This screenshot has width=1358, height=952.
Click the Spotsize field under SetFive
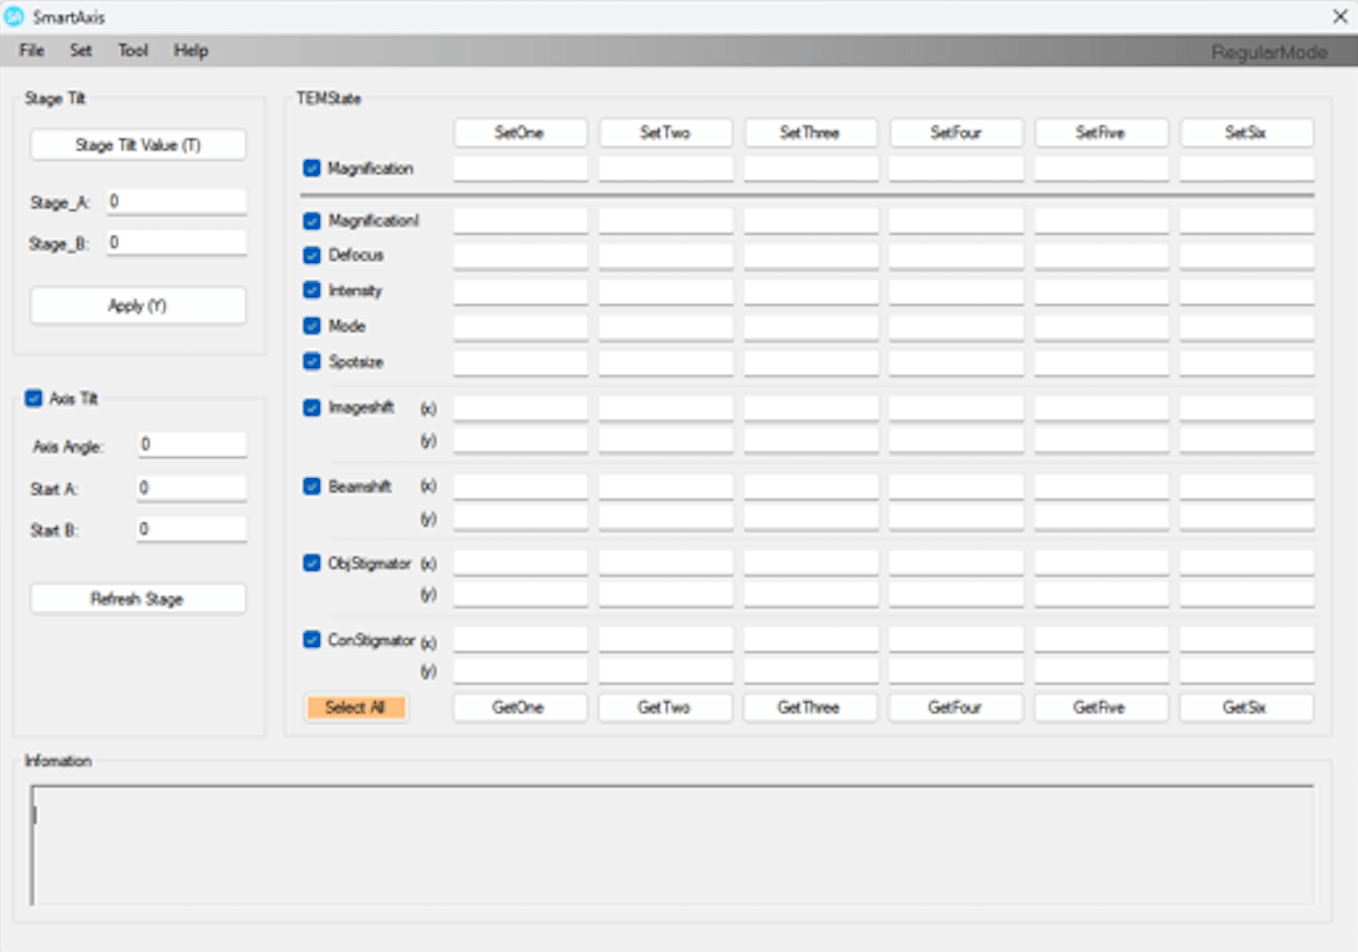[1101, 361]
